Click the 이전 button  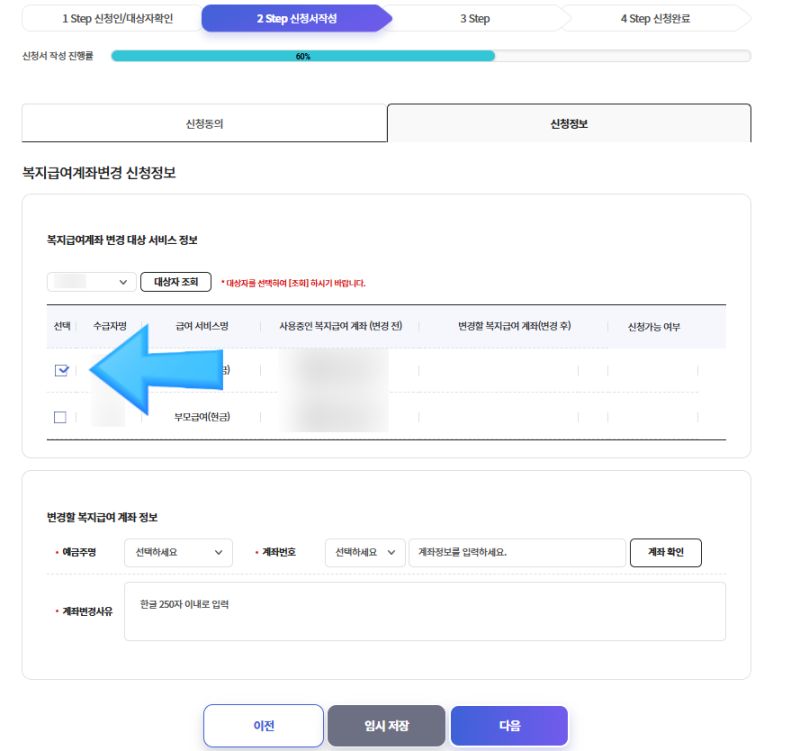[263, 725]
